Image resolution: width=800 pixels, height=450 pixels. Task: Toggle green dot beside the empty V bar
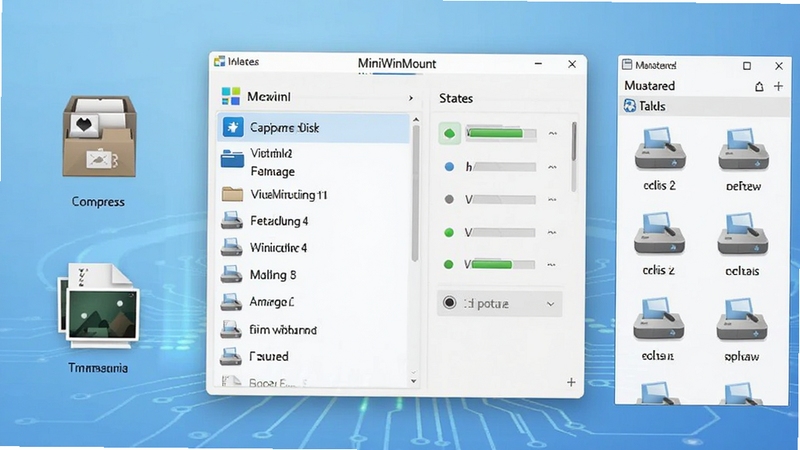click(449, 233)
